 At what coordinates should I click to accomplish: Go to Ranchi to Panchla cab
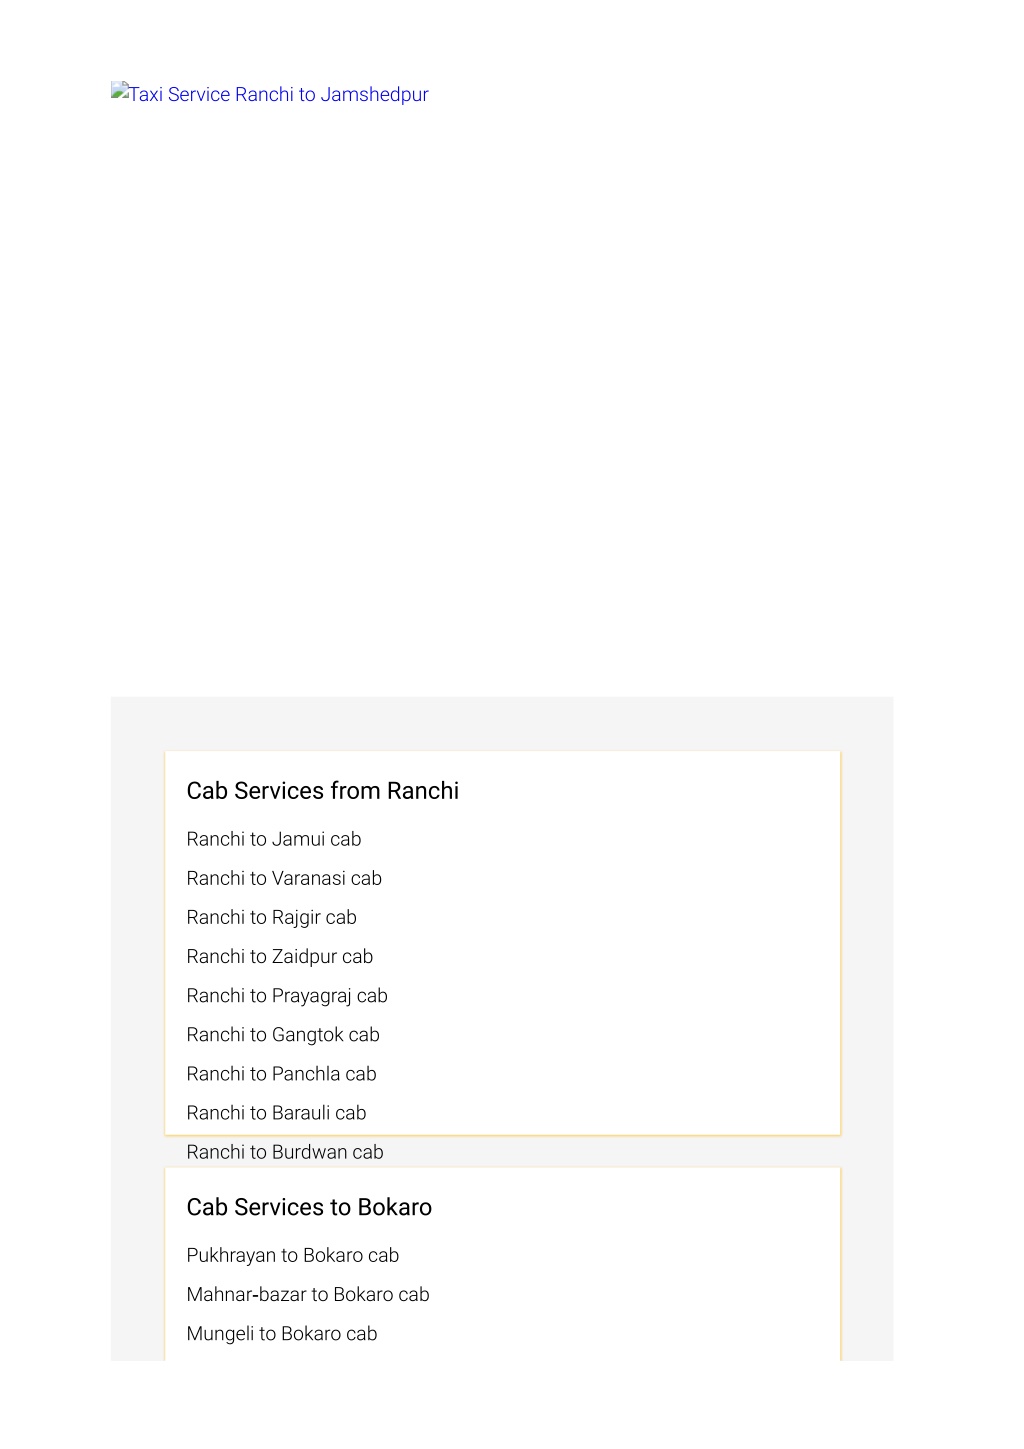pos(281,1073)
